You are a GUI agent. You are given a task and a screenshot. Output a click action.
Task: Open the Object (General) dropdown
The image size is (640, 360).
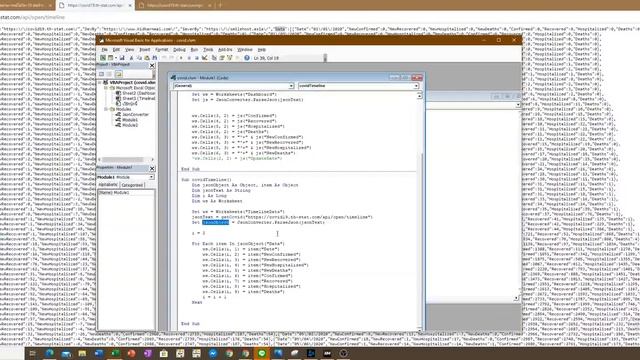(291, 86)
